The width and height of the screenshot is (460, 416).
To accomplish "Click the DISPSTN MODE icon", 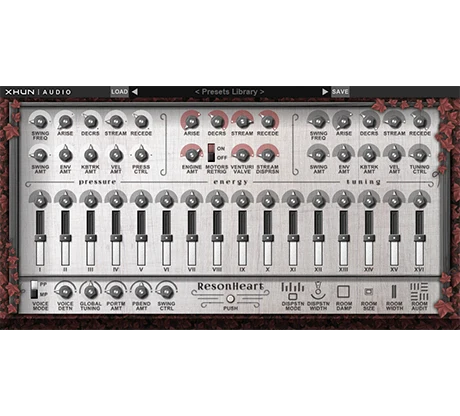I will (293, 291).
